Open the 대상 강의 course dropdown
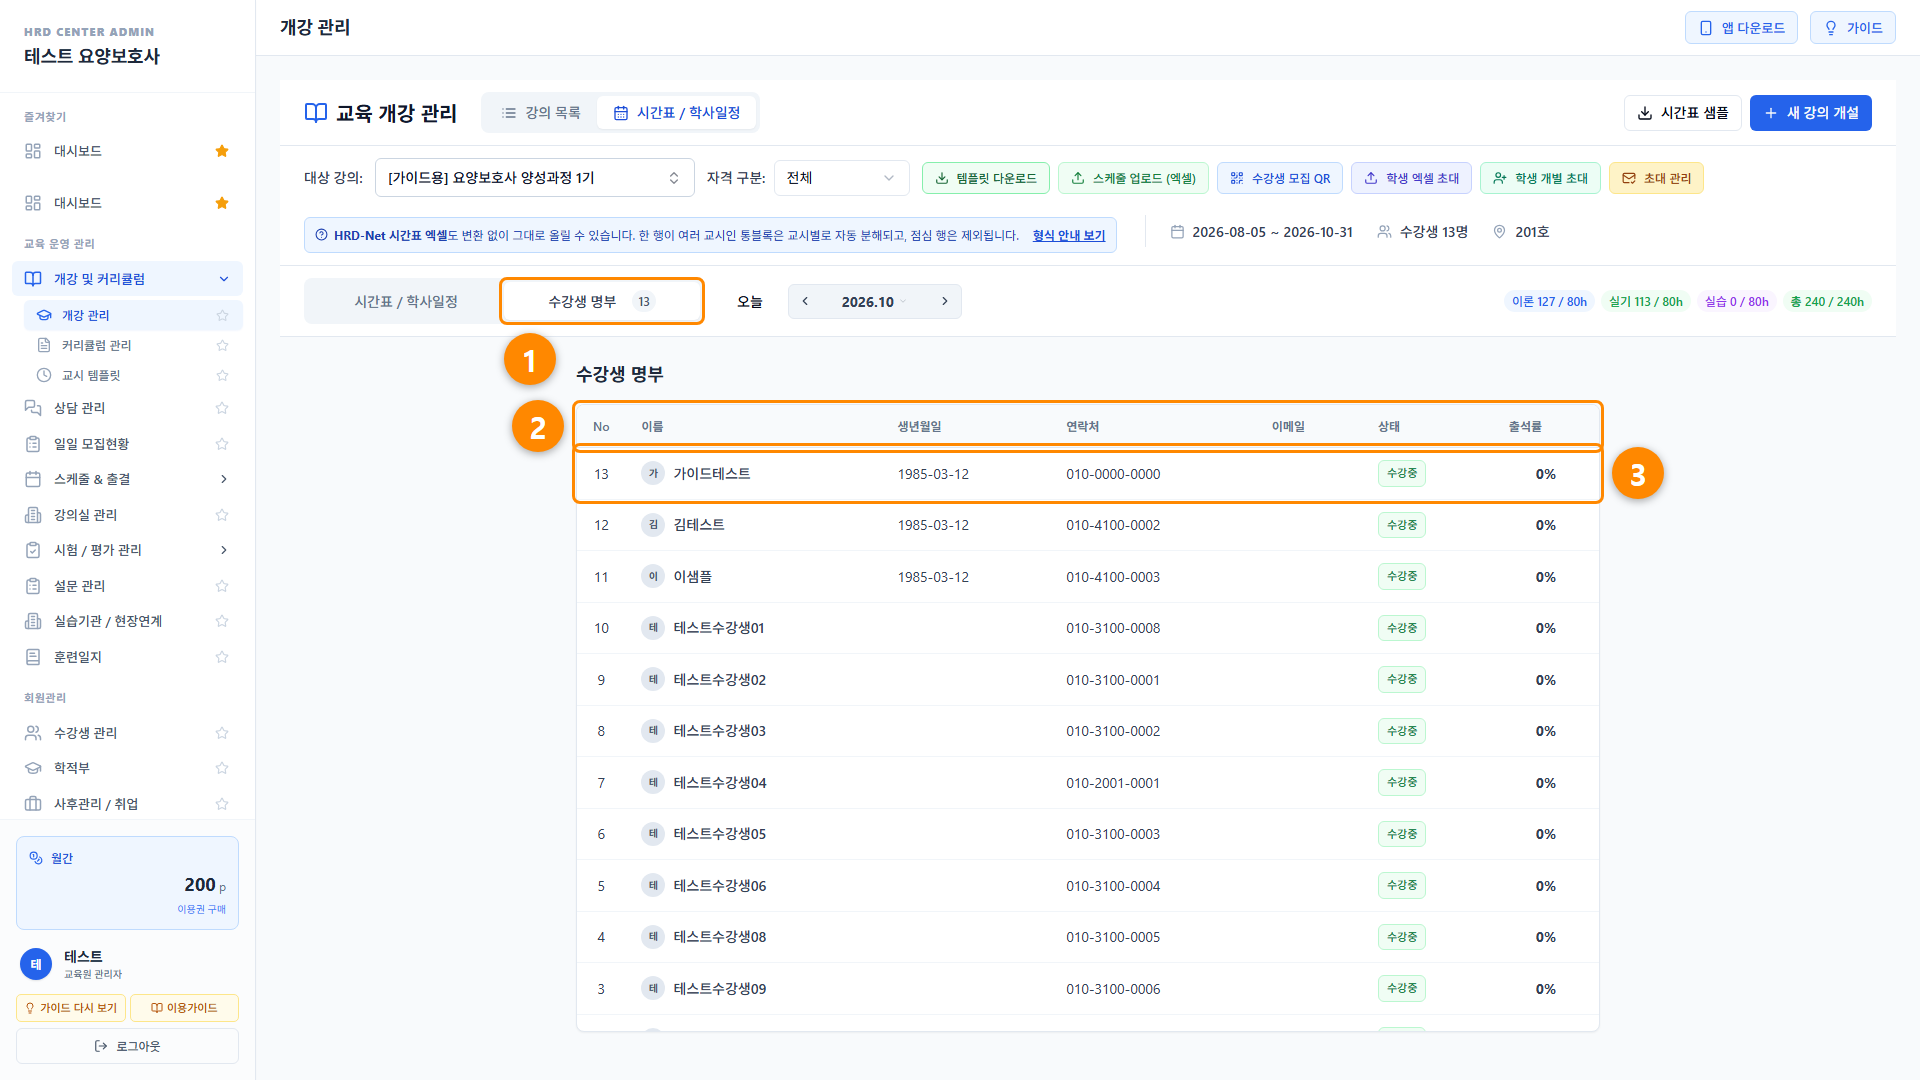The image size is (1920, 1080). [534, 178]
